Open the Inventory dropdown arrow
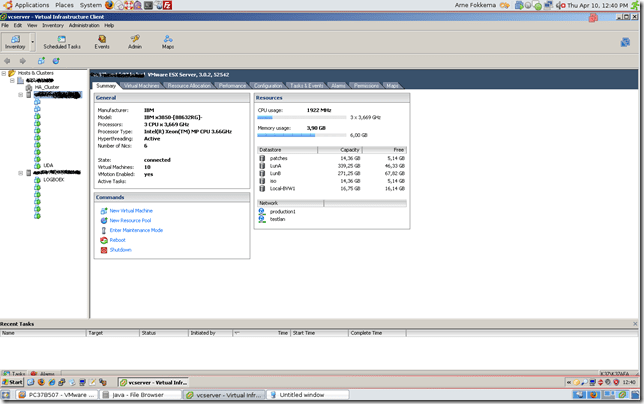This screenshot has width=644, height=404. (x=32, y=43)
